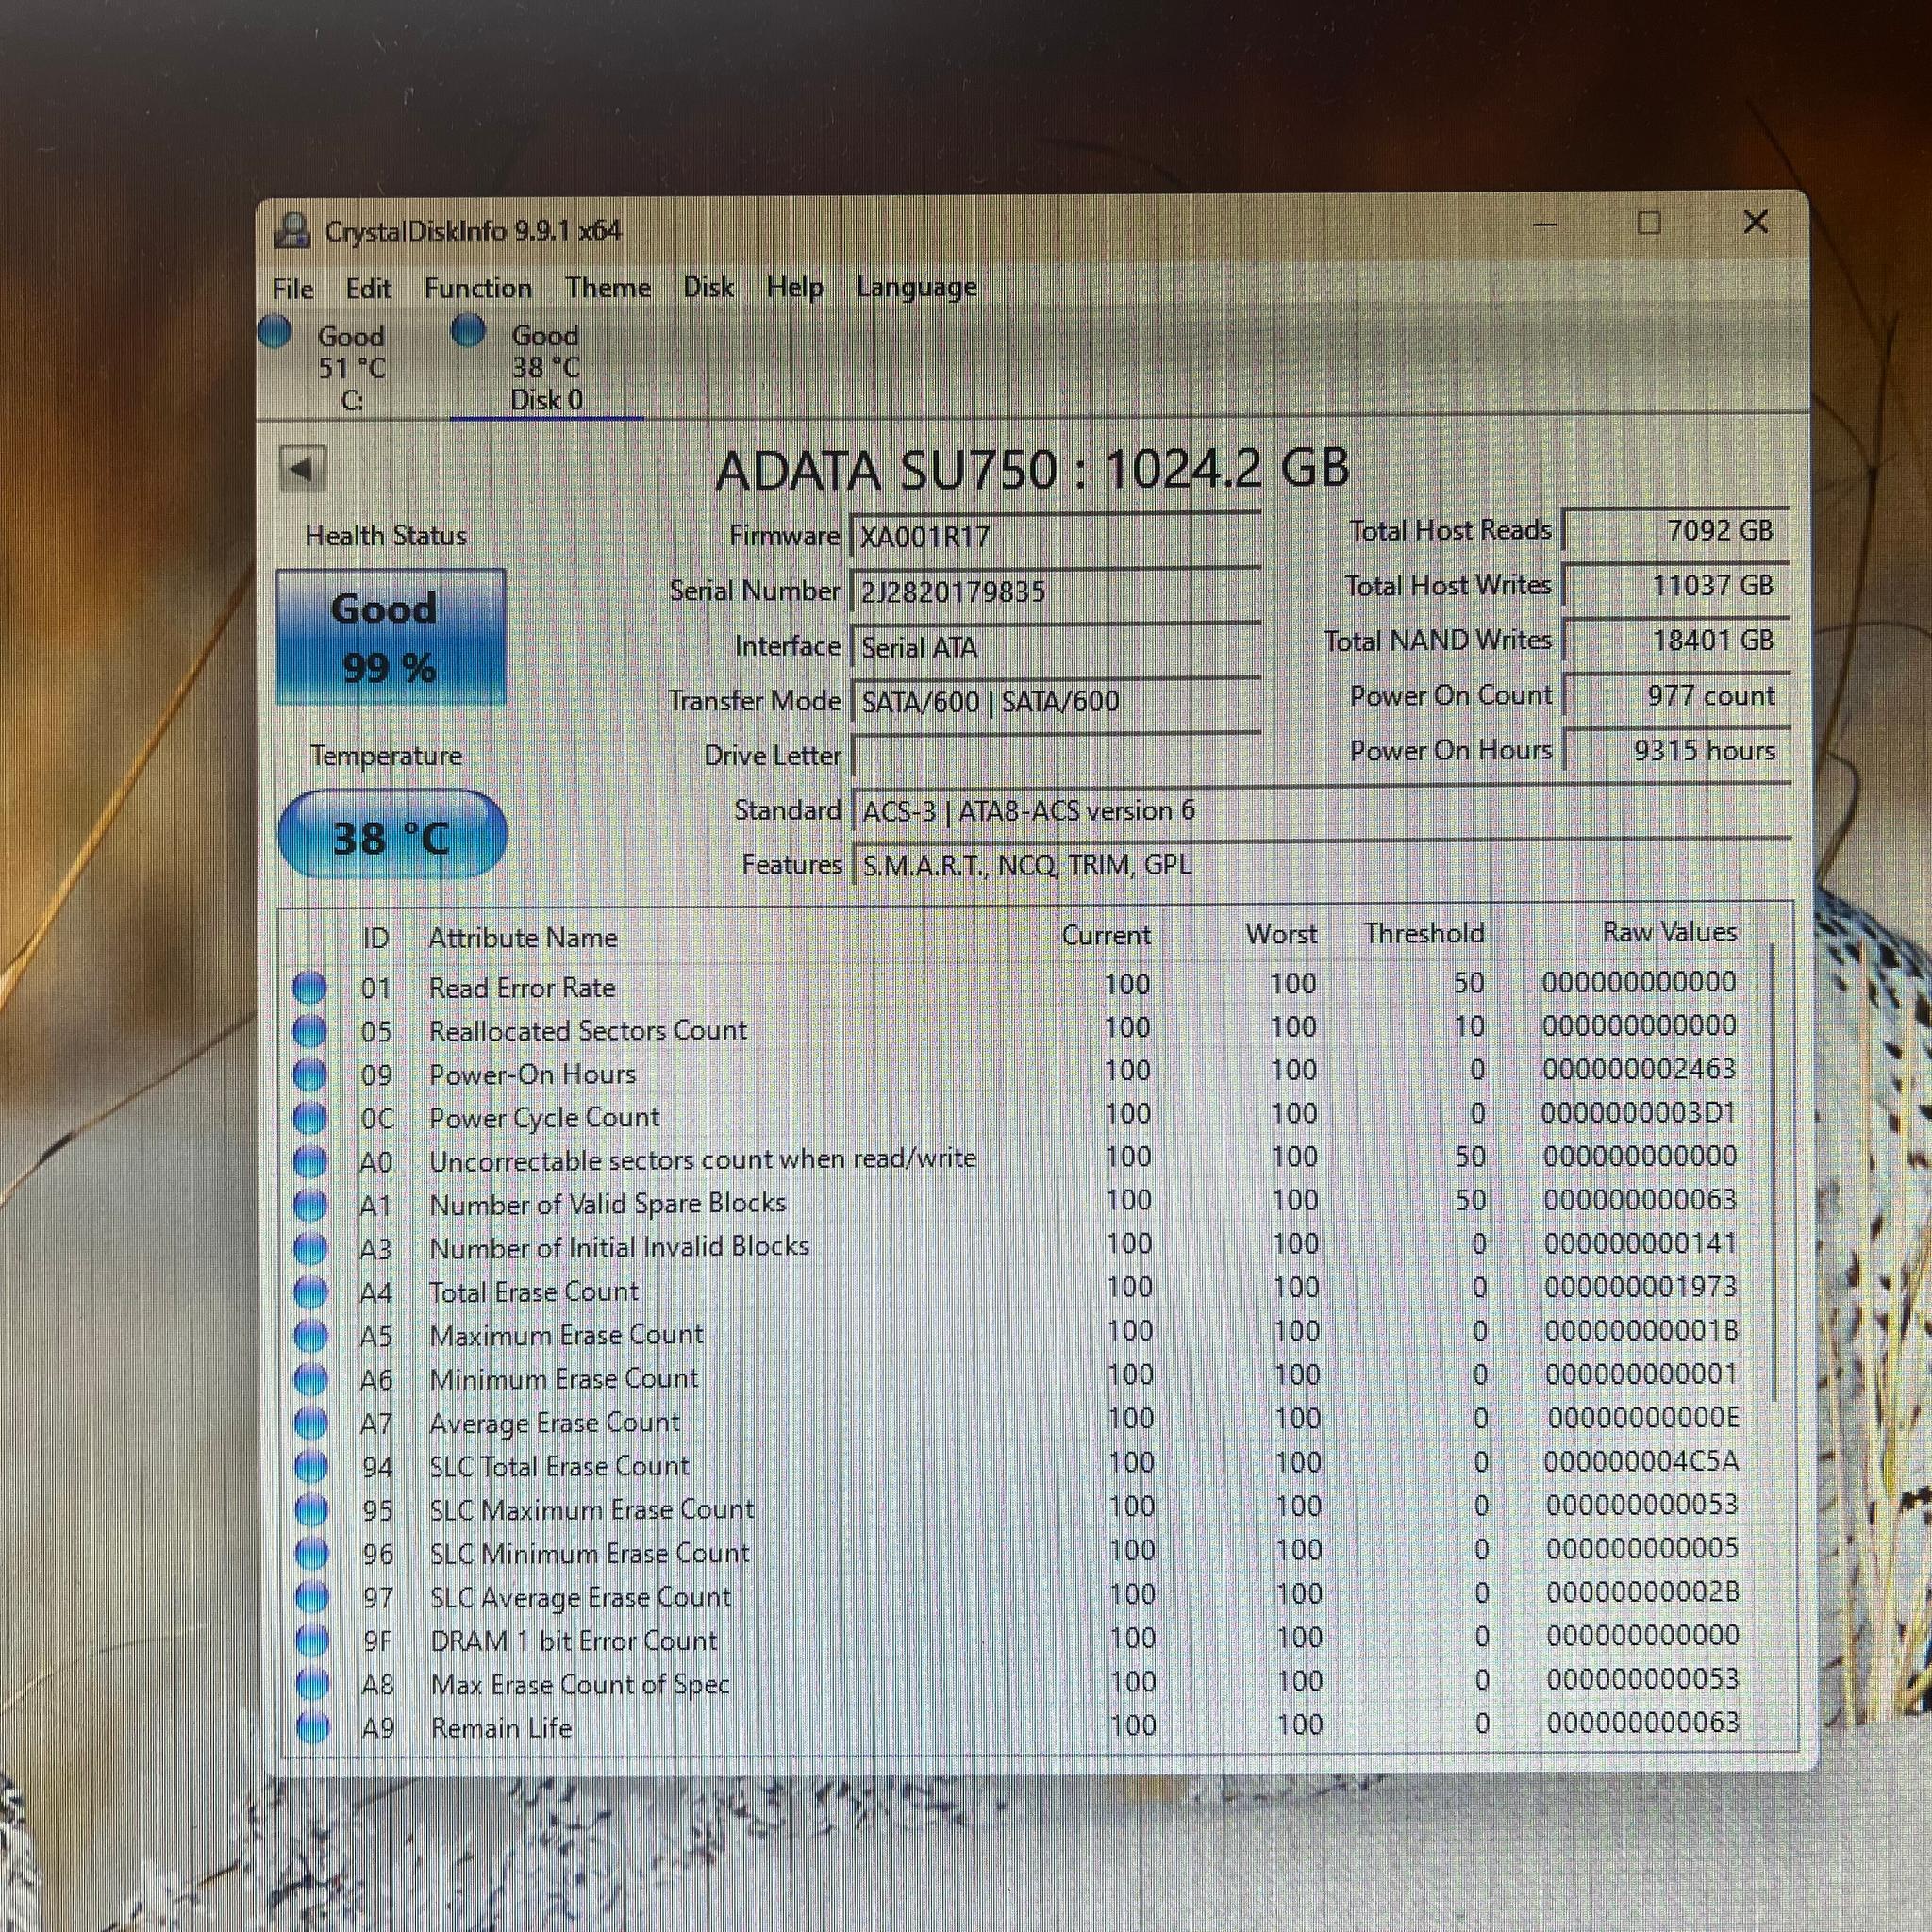Click status orb of Maximum Erase Count row
The height and width of the screenshot is (1932, 1932).
pos(311,1336)
